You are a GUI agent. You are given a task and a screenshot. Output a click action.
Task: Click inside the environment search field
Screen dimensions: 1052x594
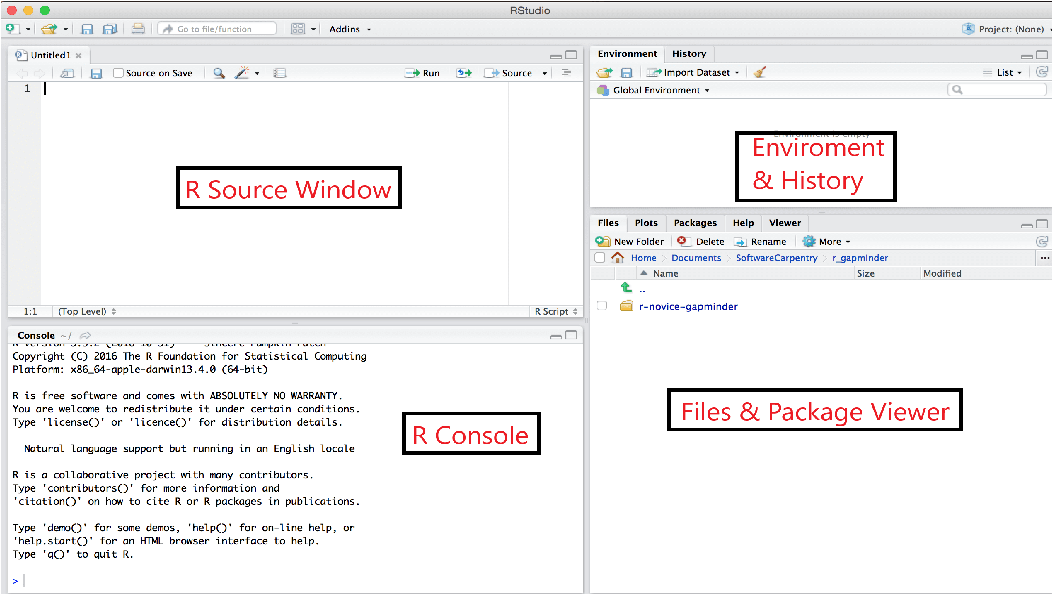point(998,89)
